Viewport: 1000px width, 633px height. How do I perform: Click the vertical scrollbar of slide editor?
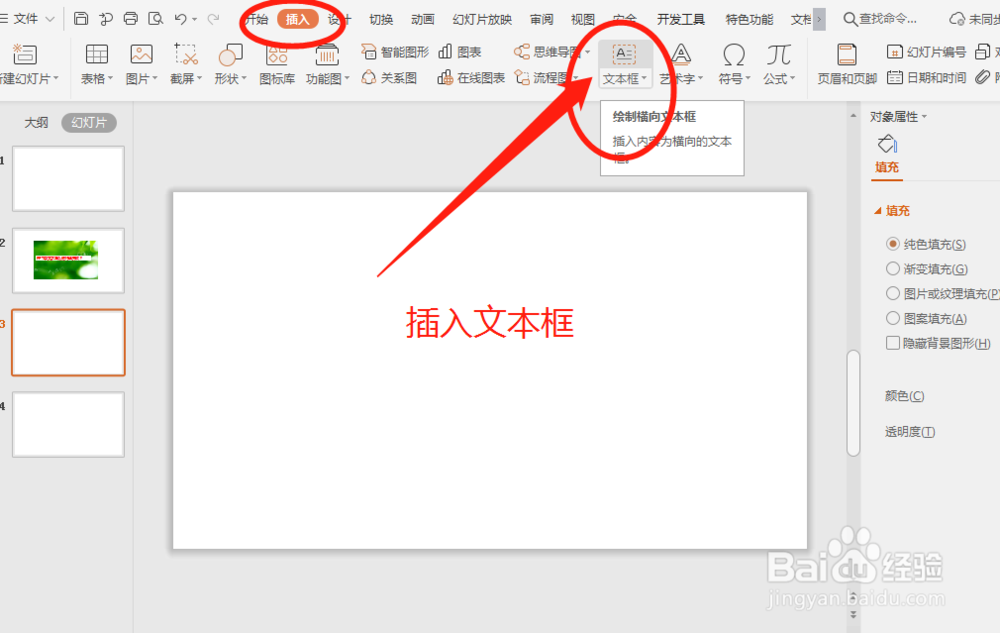853,403
